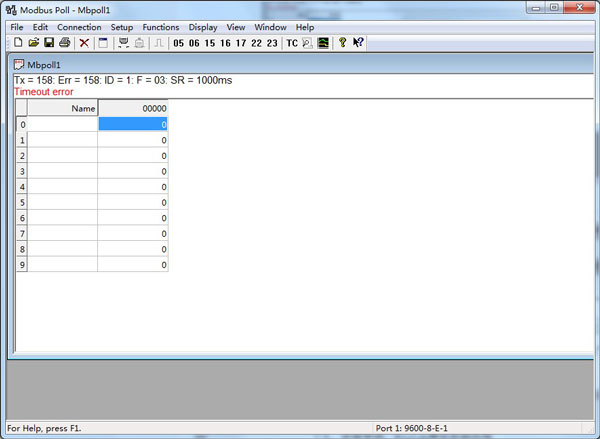Open the Connection menu
Image resolution: width=600 pixels, height=439 pixels.
pos(79,27)
